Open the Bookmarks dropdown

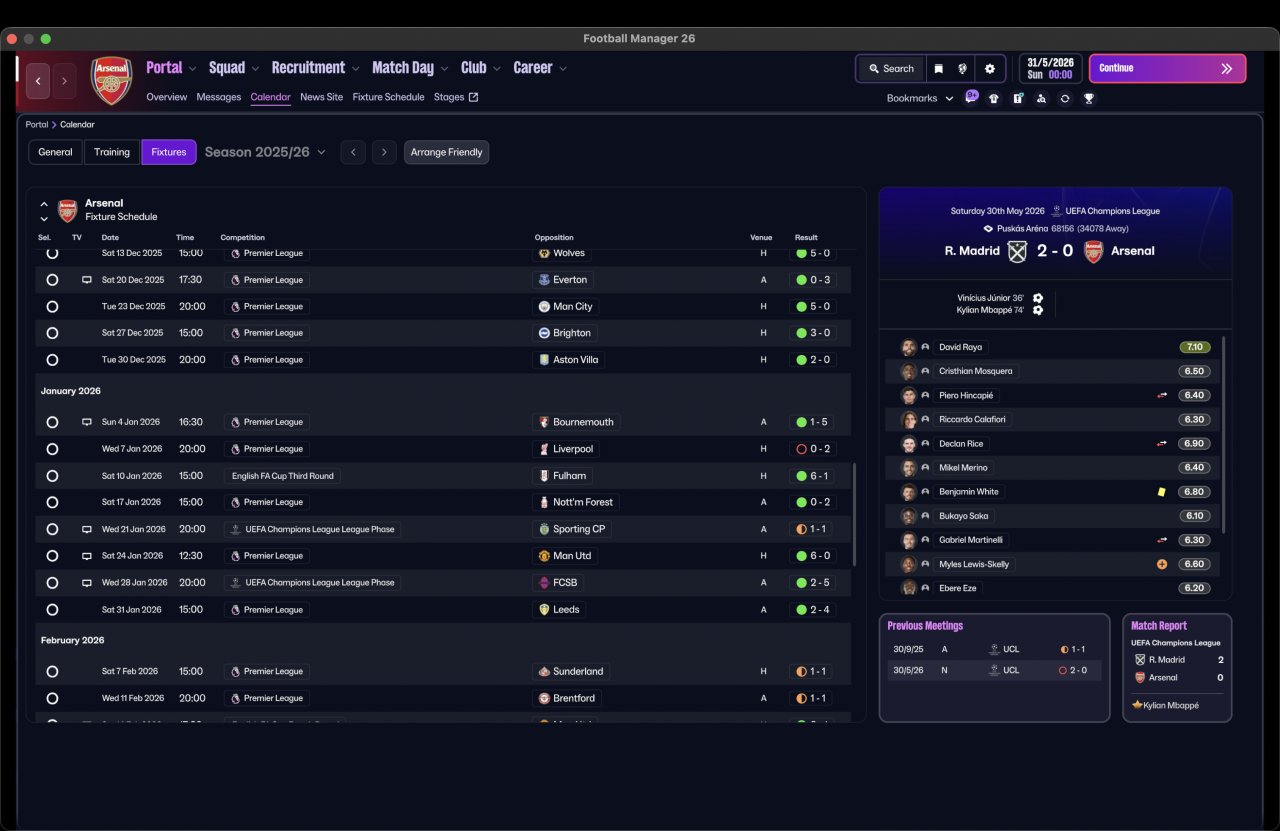click(920, 98)
